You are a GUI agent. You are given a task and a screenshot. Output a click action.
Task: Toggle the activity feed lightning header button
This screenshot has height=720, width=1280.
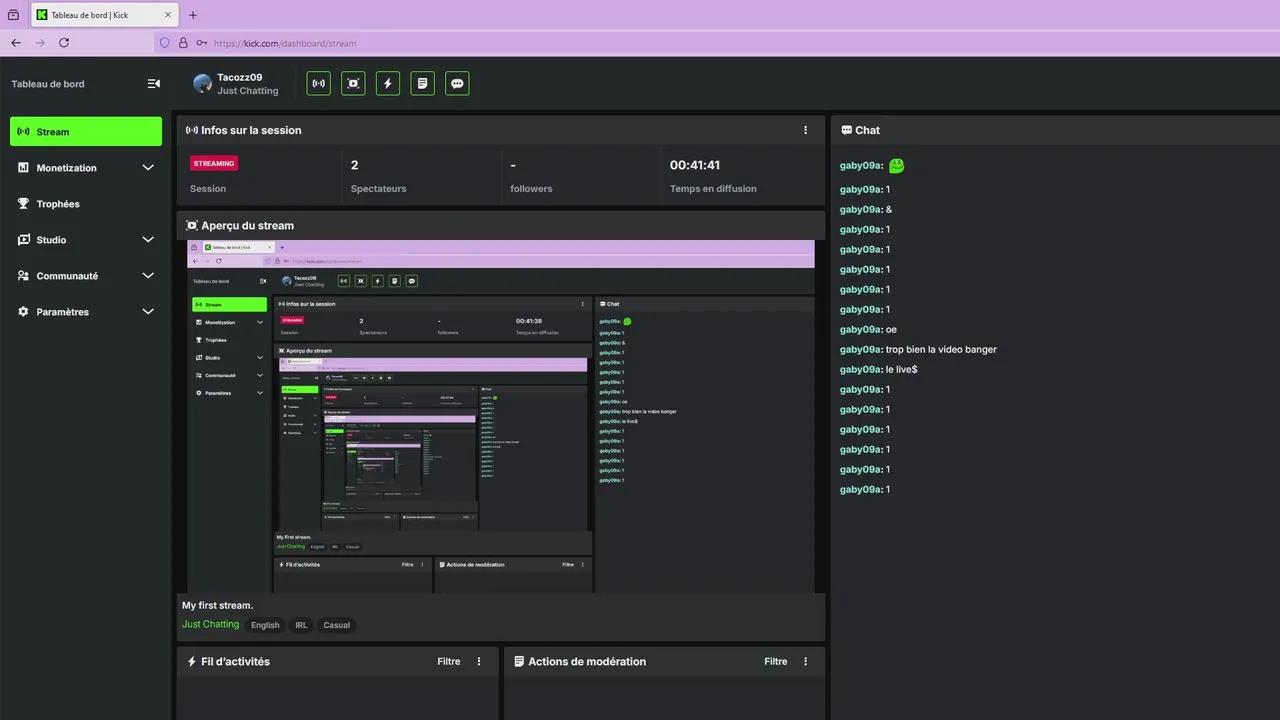tap(388, 84)
